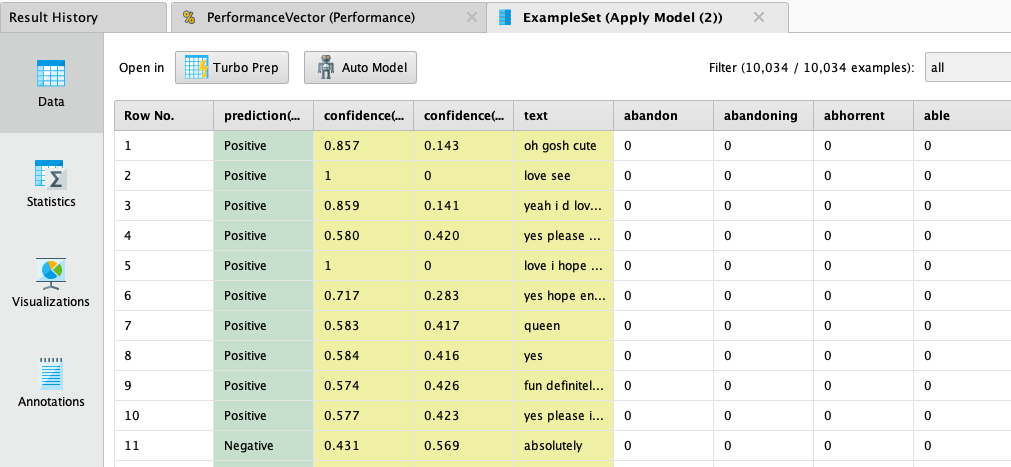Click the row number 10 cell
The image size is (1011, 467).
coord(164,415)
